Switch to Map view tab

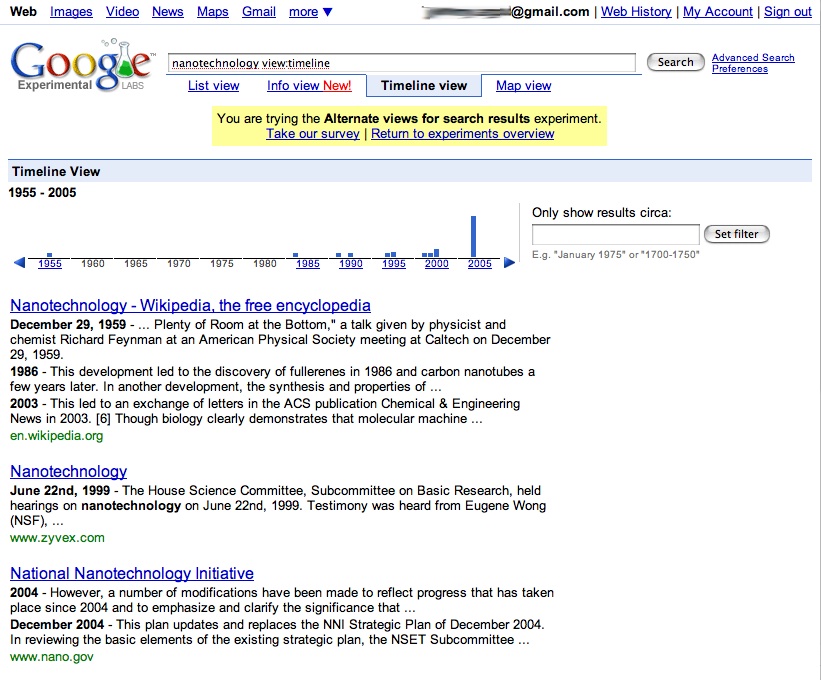[524, 85]
